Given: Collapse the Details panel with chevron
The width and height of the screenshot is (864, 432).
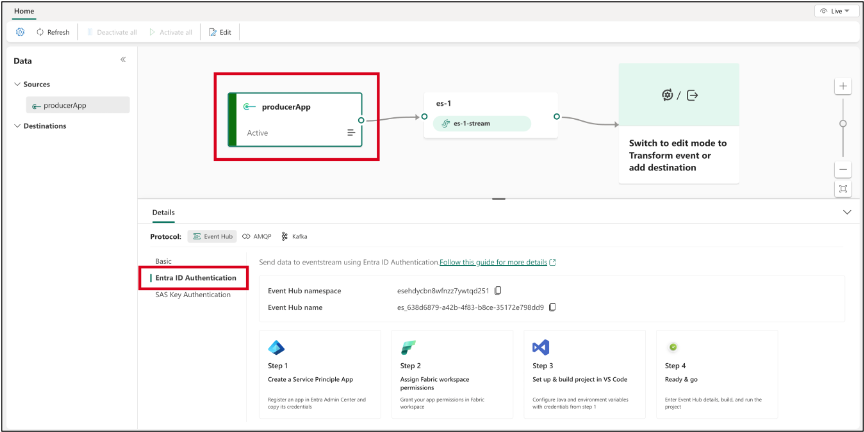Looking at the screenshot, I should 847,212.
